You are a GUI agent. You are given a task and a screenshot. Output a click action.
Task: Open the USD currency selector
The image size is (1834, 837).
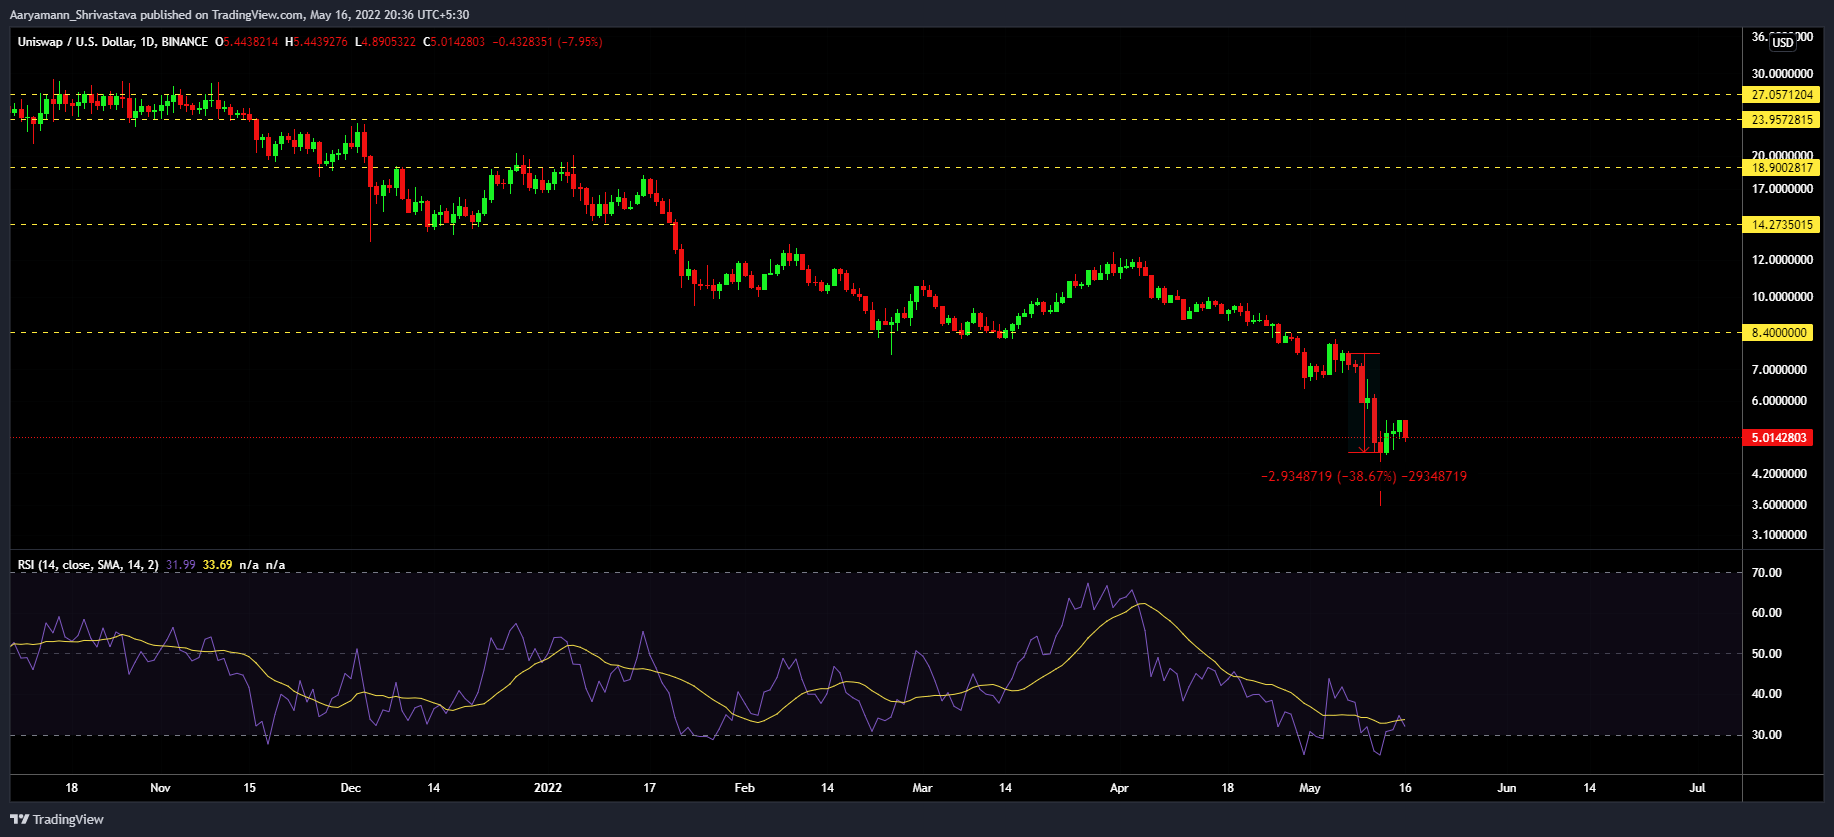[x=1783, y=42]
